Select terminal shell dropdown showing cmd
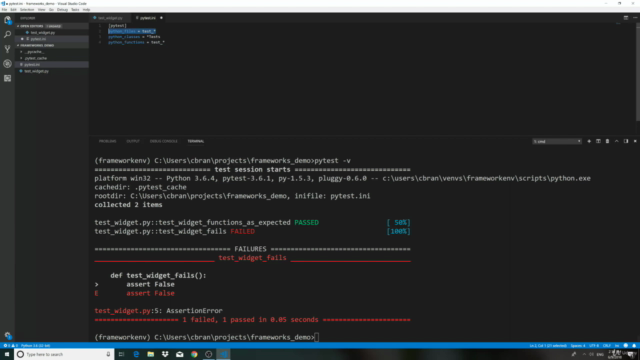This screenshot has height=360, width=640. pos(557,141)
